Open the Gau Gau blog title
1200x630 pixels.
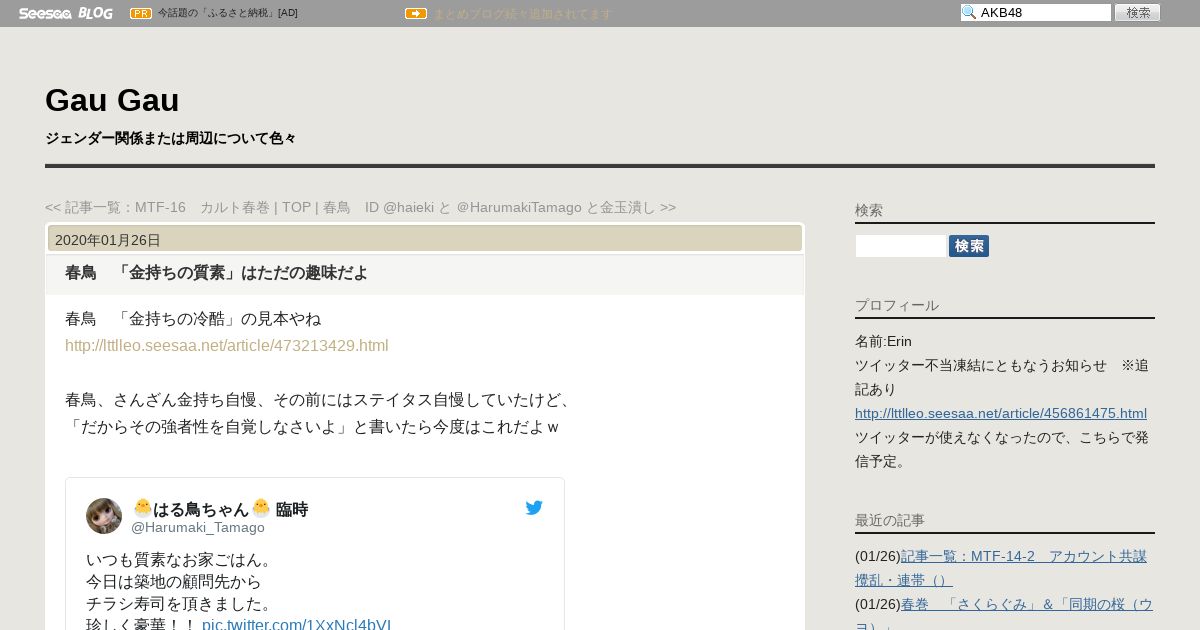click(112, 100)
